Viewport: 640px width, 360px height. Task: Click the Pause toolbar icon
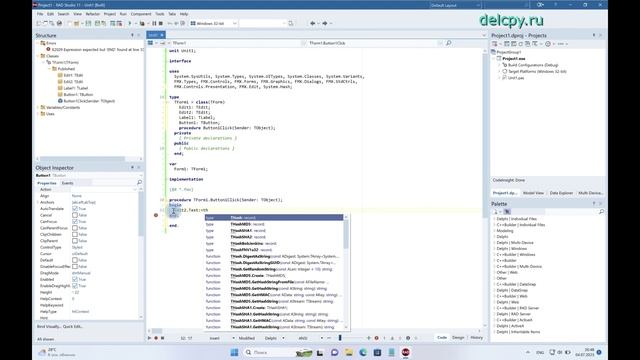click(x=154, y=23)
